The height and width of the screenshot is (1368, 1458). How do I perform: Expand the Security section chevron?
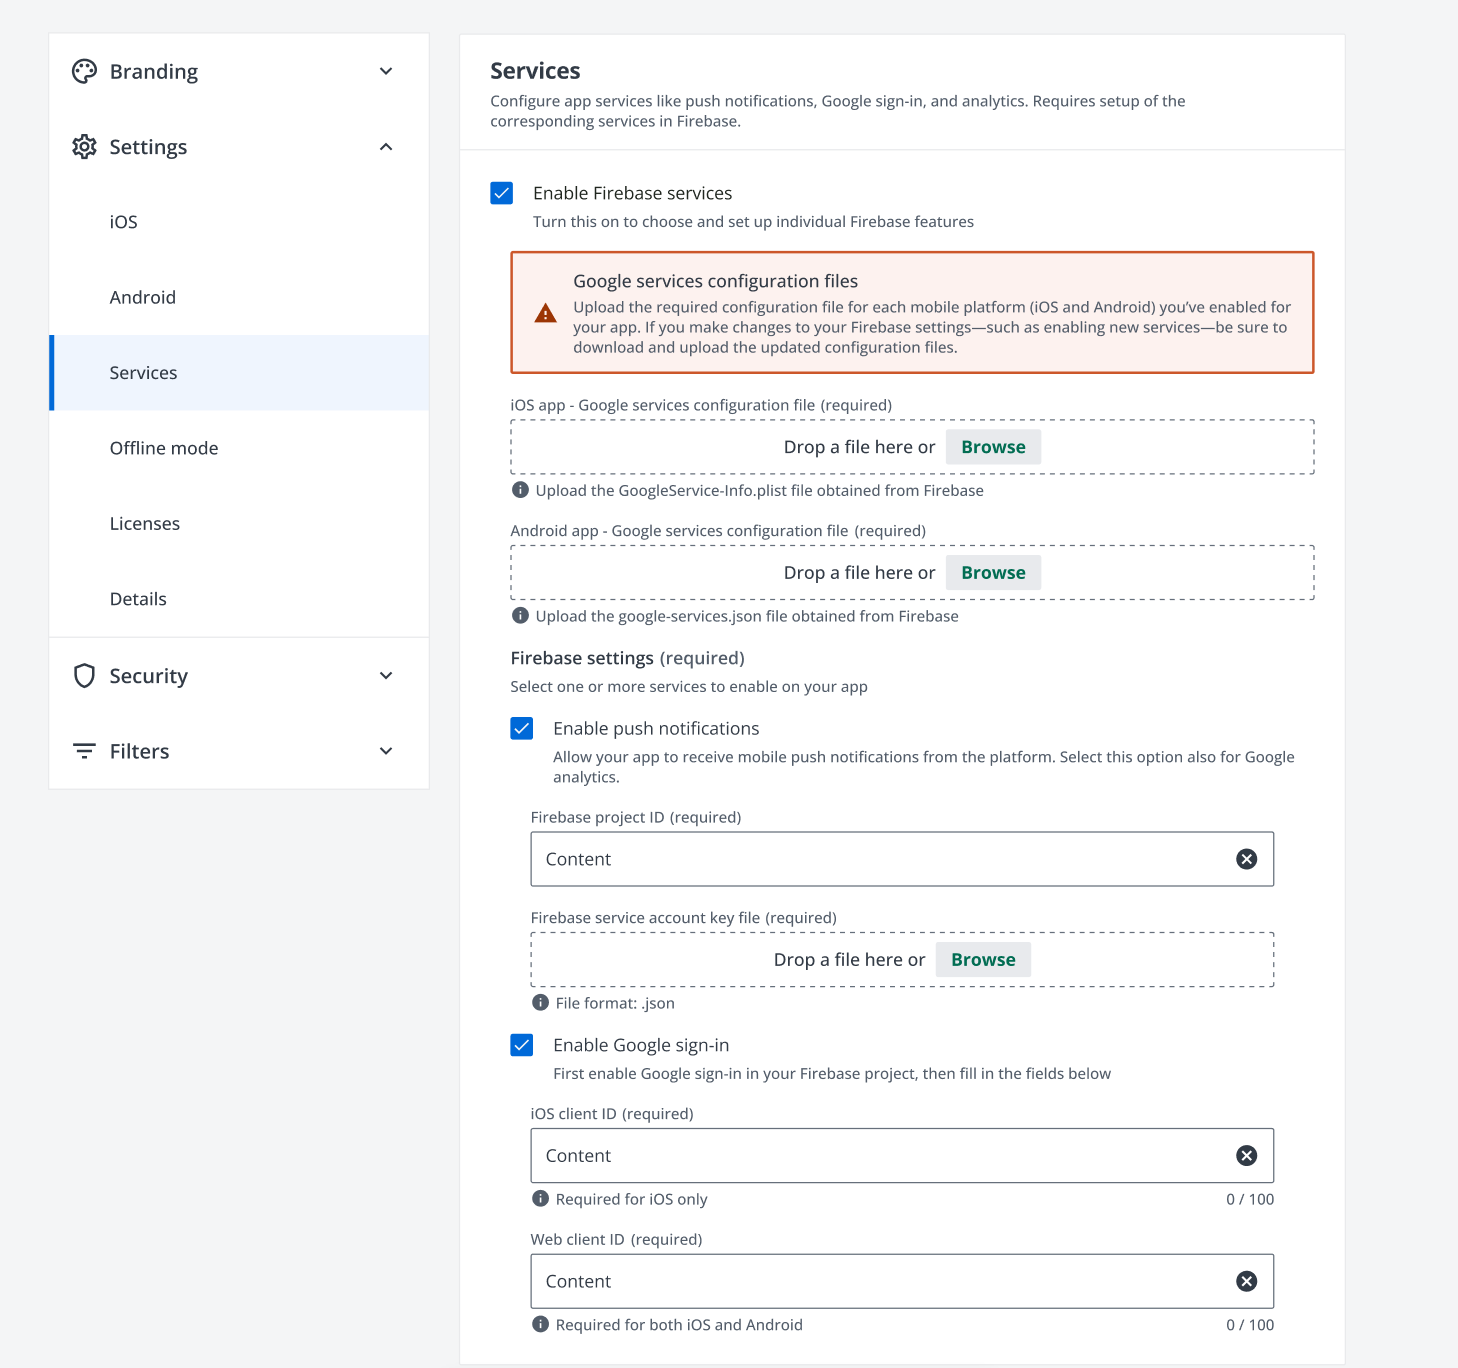pyautogui.click(x=386, y=676)
